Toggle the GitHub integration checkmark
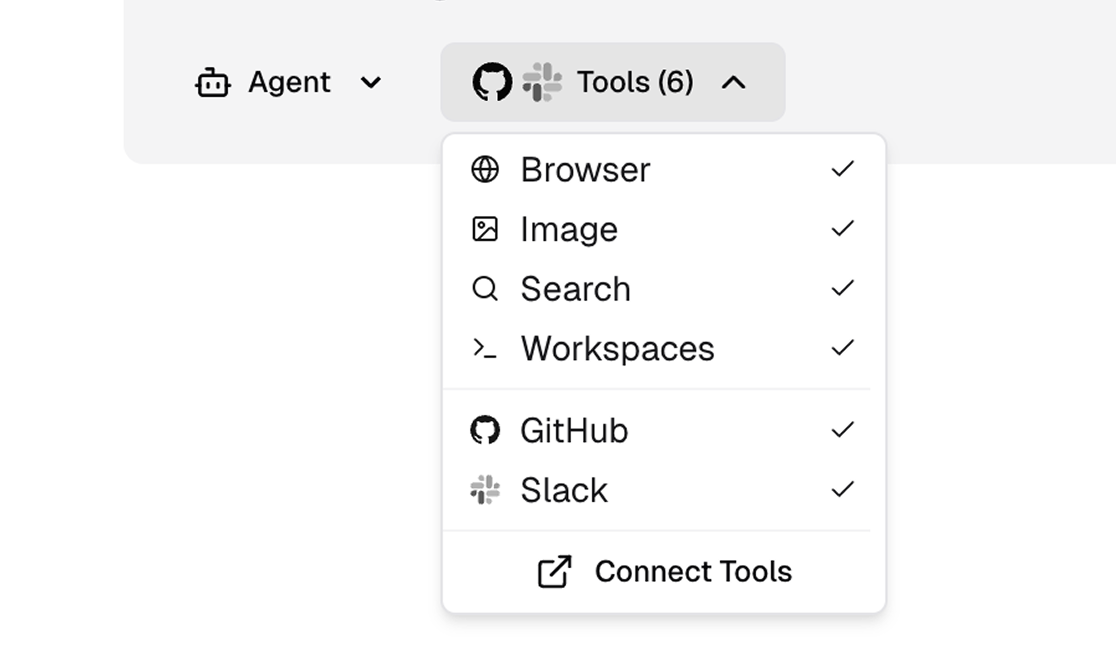Viewport: 1116px width, 657px height. (843, 430)
